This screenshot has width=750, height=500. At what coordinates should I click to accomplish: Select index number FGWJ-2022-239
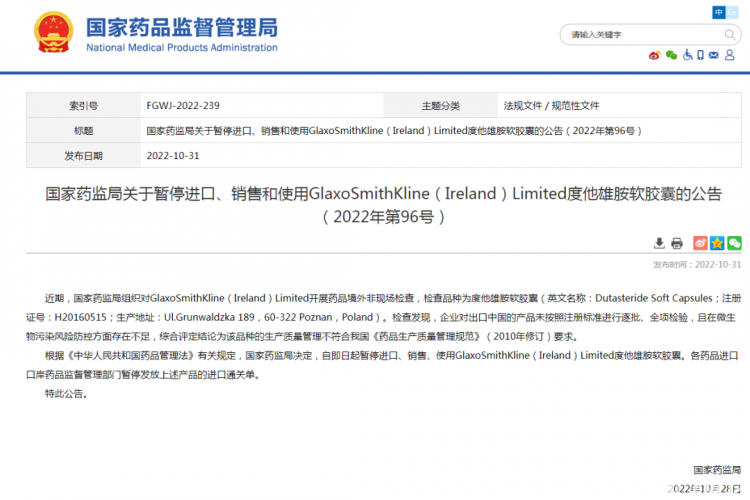click(x=183, y=105)
